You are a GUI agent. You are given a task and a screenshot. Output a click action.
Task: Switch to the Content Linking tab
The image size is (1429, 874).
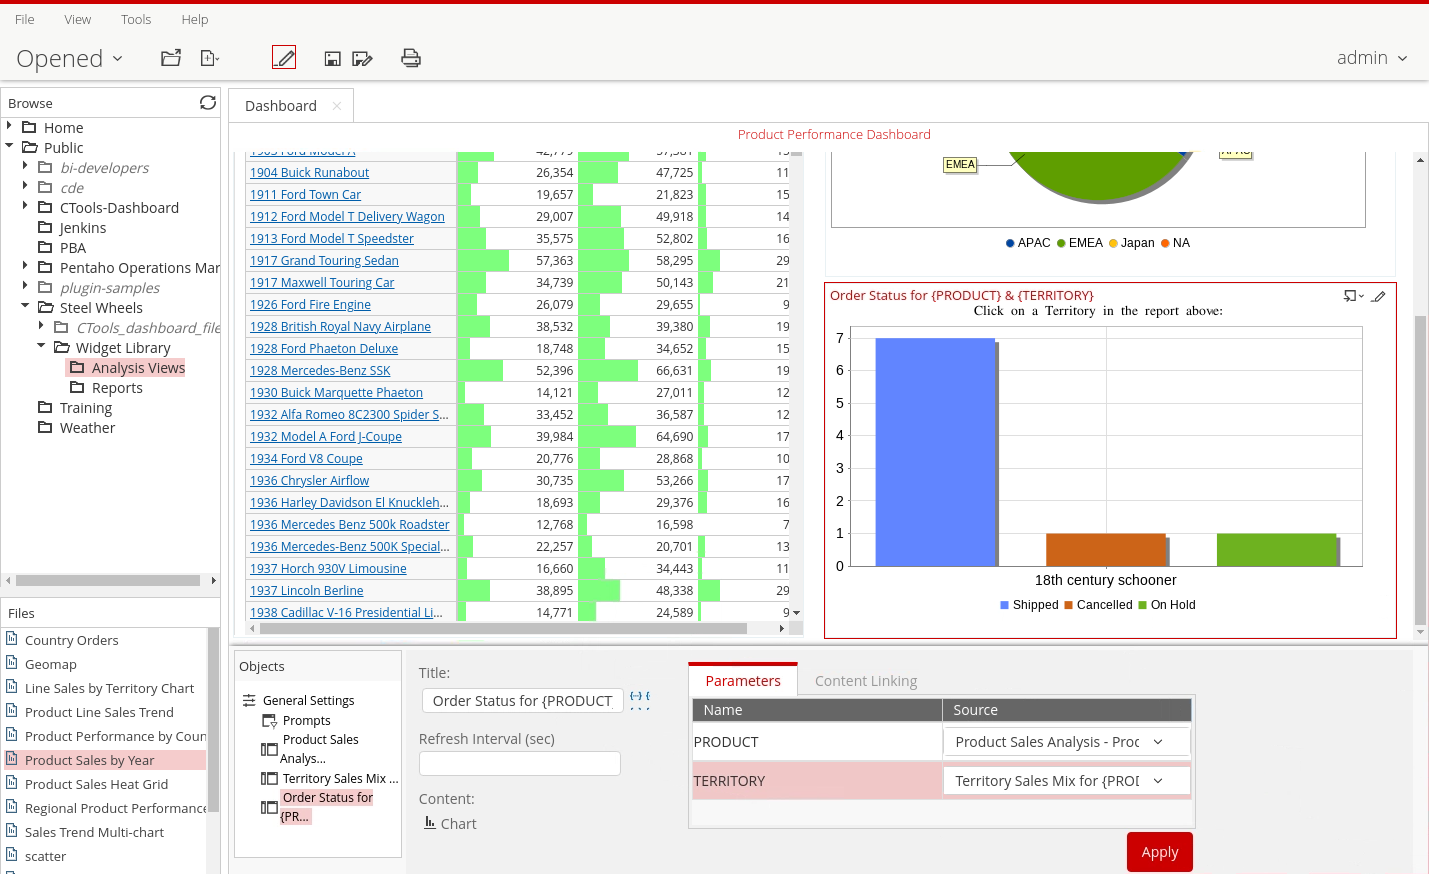click(x=865, y=681)
